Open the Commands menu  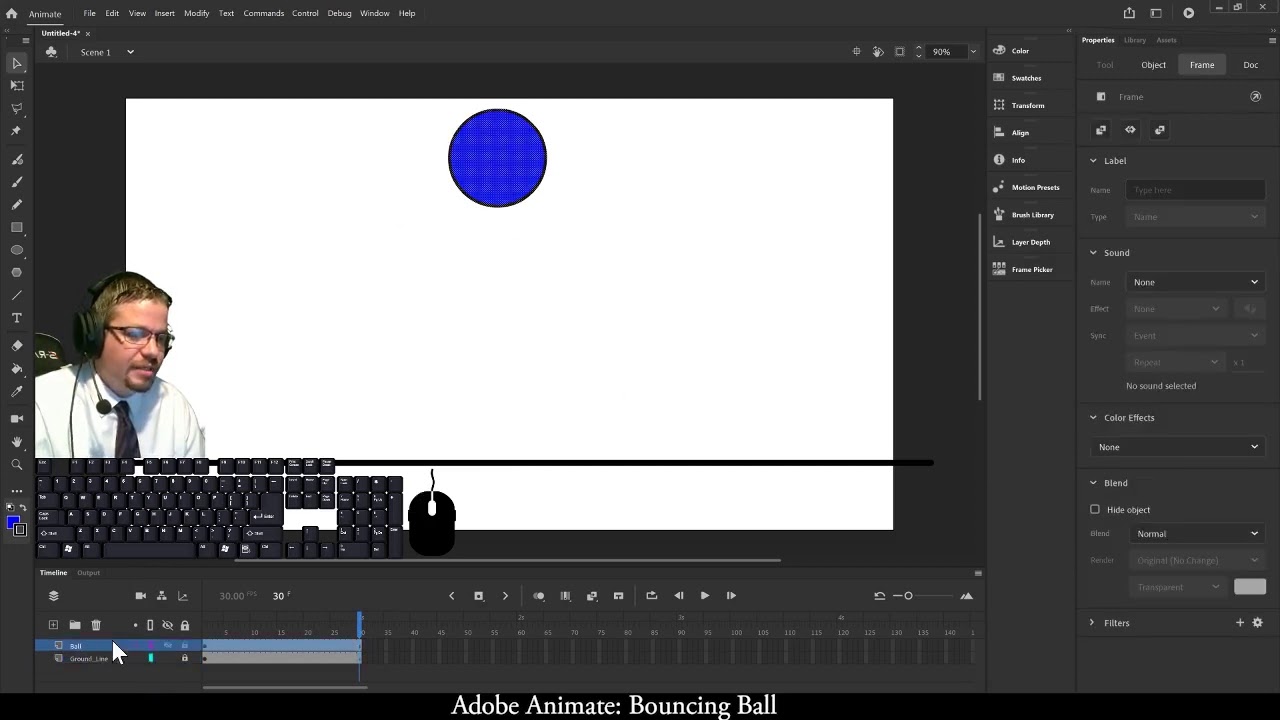click(x=263, y=13)
